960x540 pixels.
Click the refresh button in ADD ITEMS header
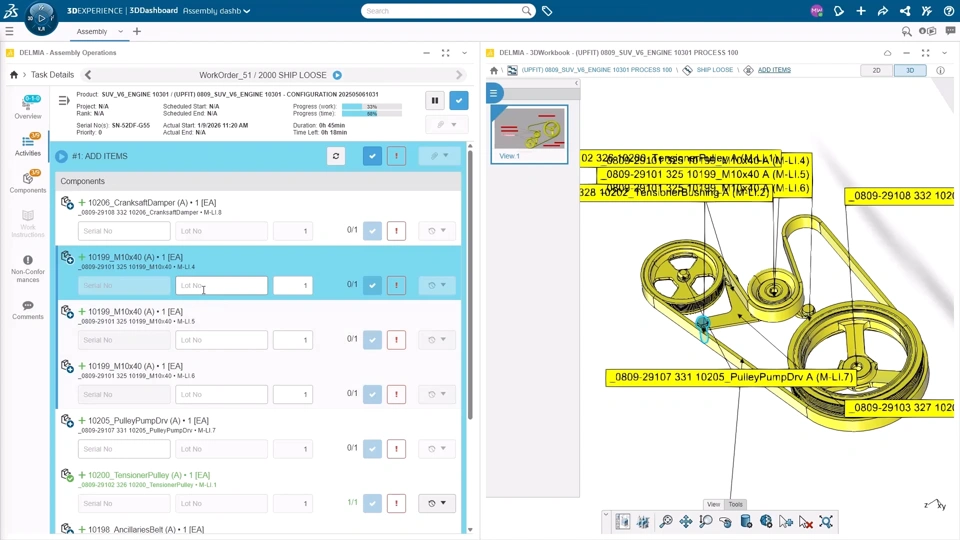click(x=336, y=156)
